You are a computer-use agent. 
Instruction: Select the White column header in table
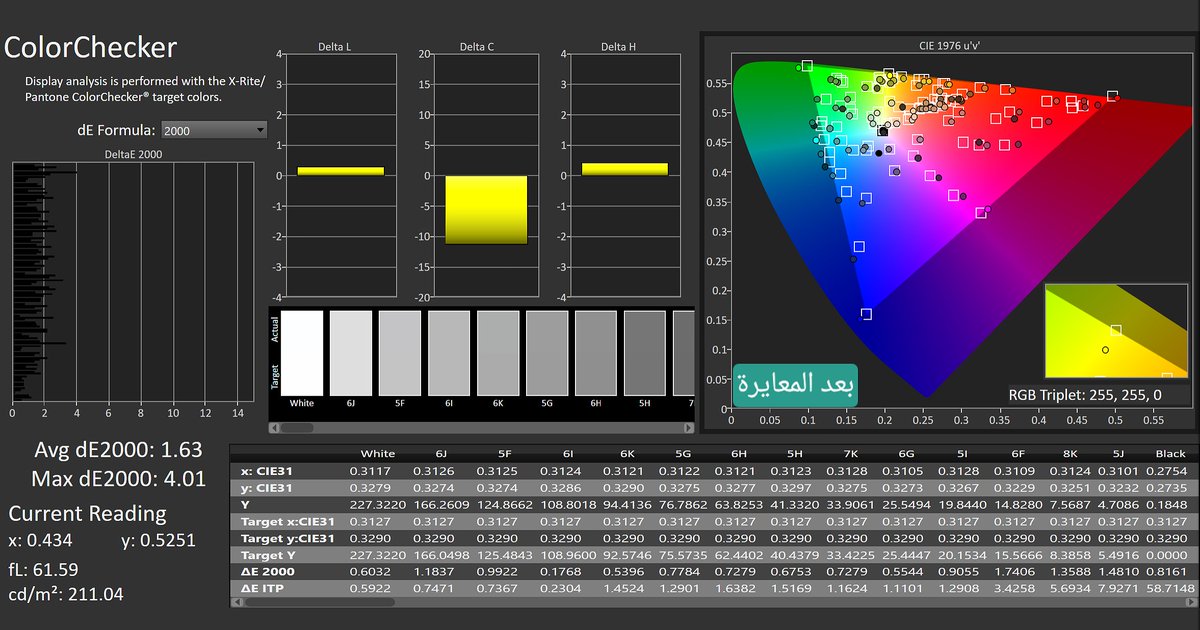[378, 453]
